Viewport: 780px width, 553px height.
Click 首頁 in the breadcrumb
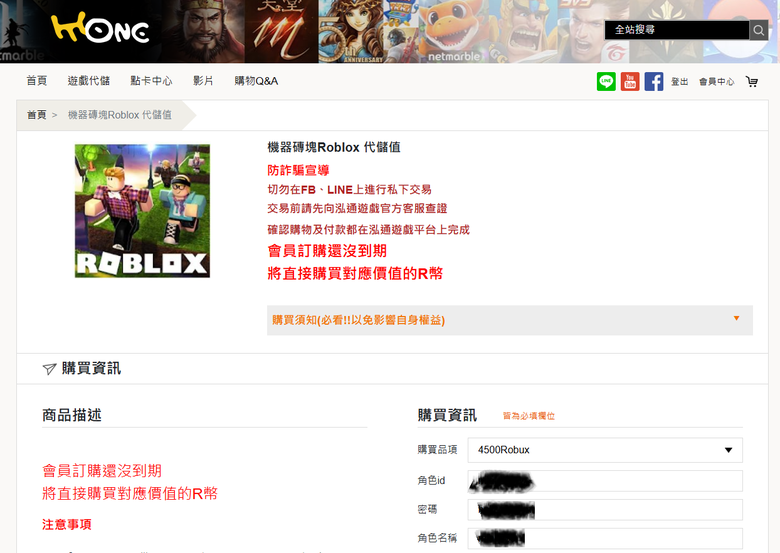point(36,115)
